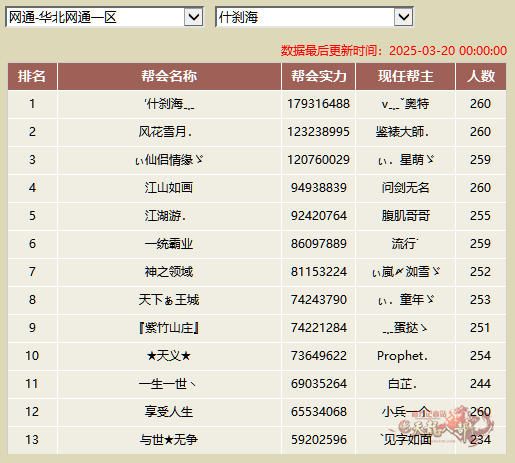Click the 排名 column header

pos(32,76)
